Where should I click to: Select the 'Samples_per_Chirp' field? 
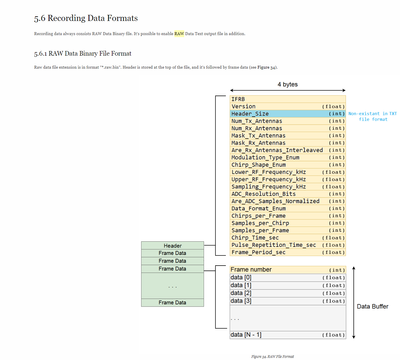[x=288, y=223]
